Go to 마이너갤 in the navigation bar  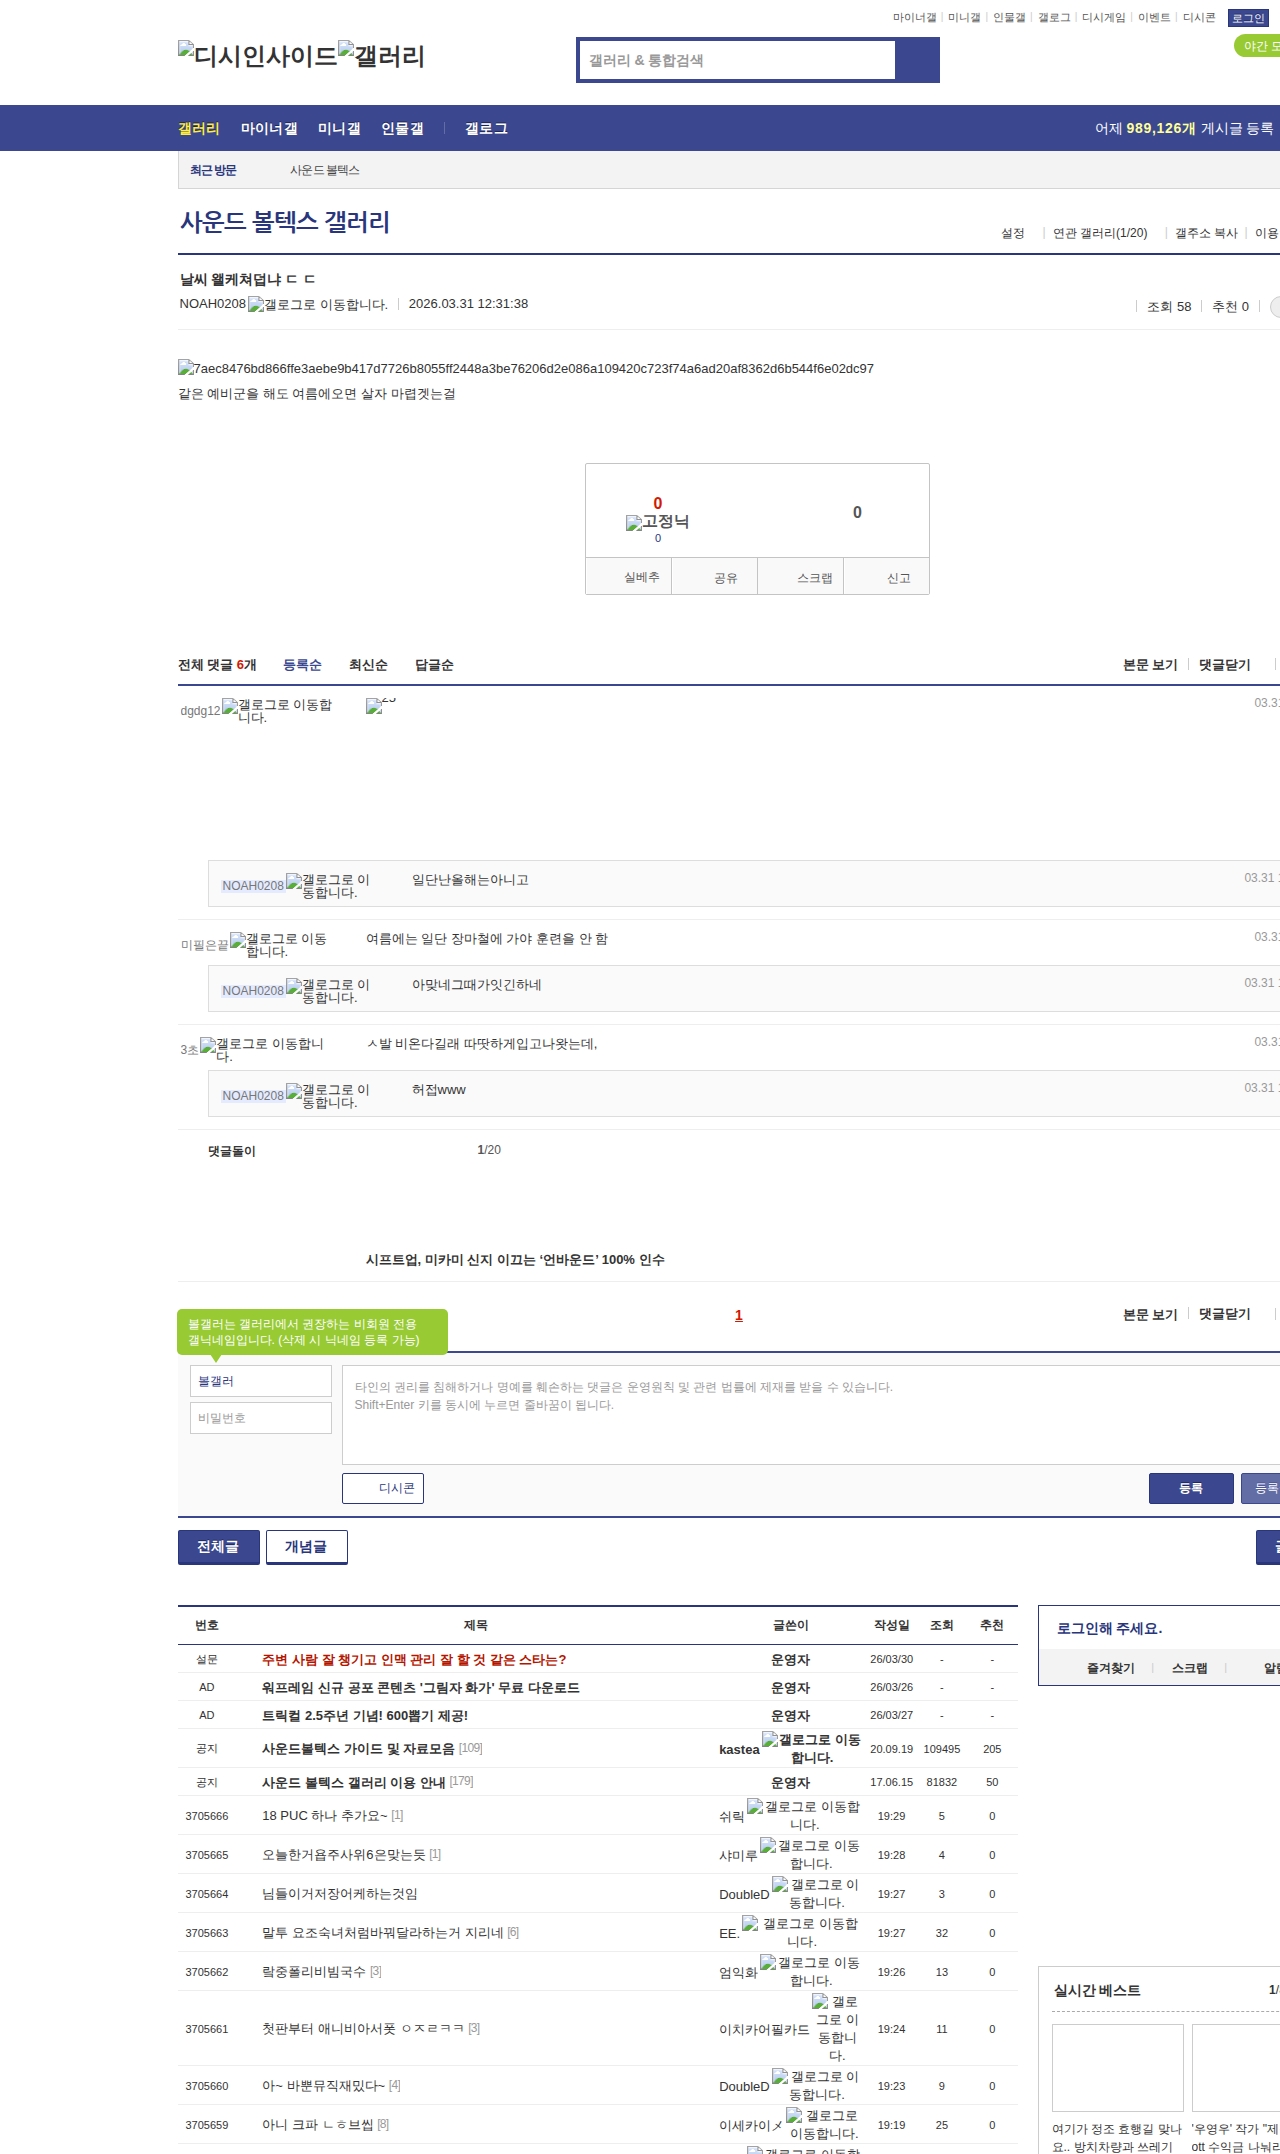tap(268, 129)
